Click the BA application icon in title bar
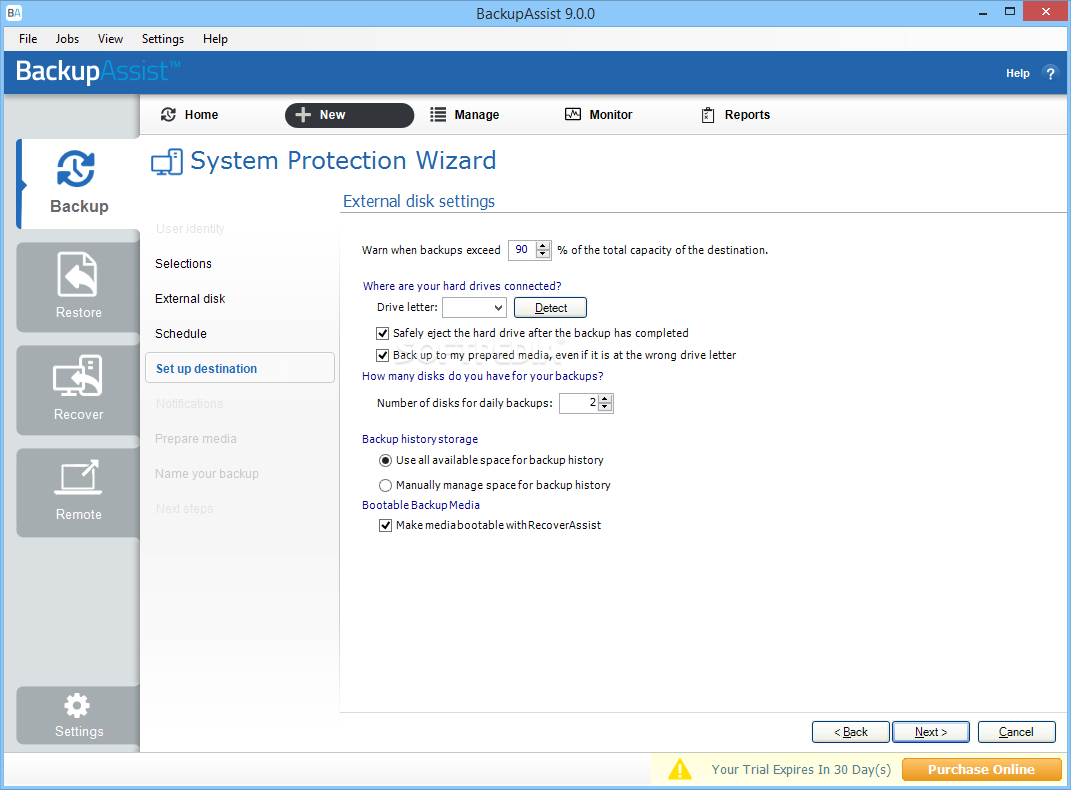The width and height of the screenshot is (1071, 790). click(x=14, y=13)
